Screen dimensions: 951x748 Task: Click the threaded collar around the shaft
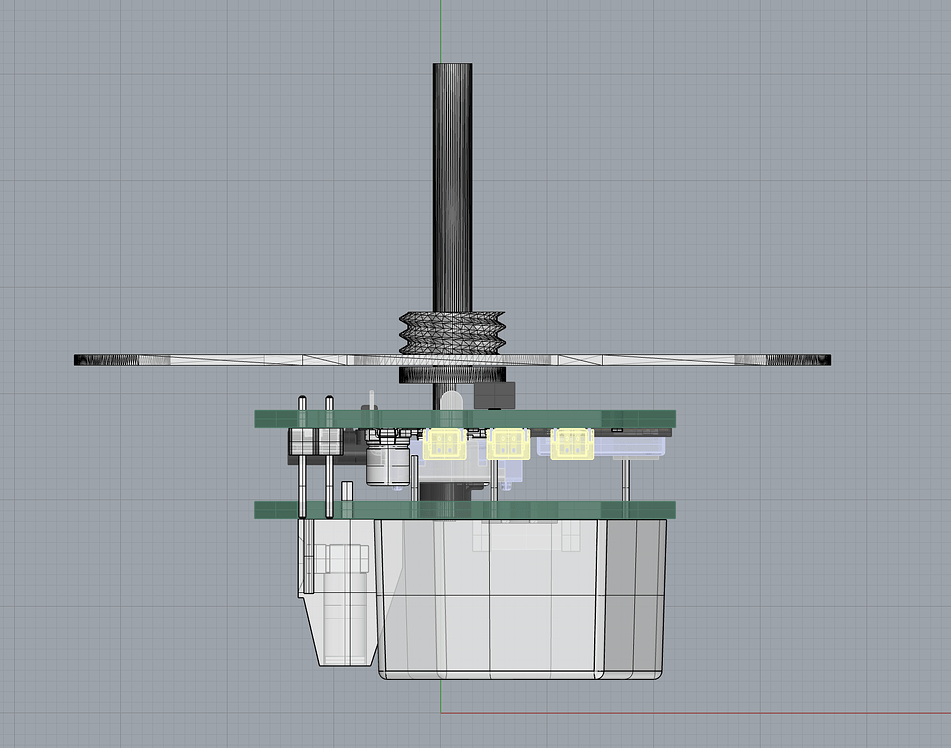click(452, 333)
